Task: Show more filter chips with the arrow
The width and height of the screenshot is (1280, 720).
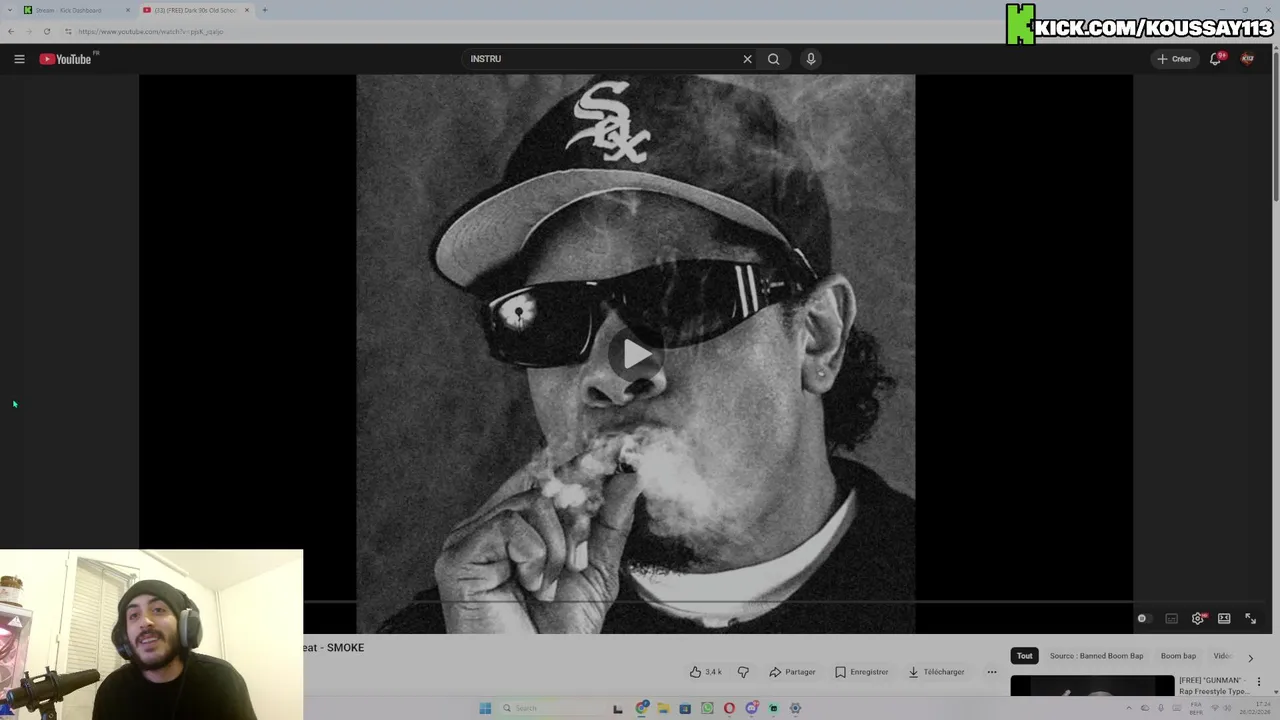Action: pyautogui.click(x=1250, y=657)
